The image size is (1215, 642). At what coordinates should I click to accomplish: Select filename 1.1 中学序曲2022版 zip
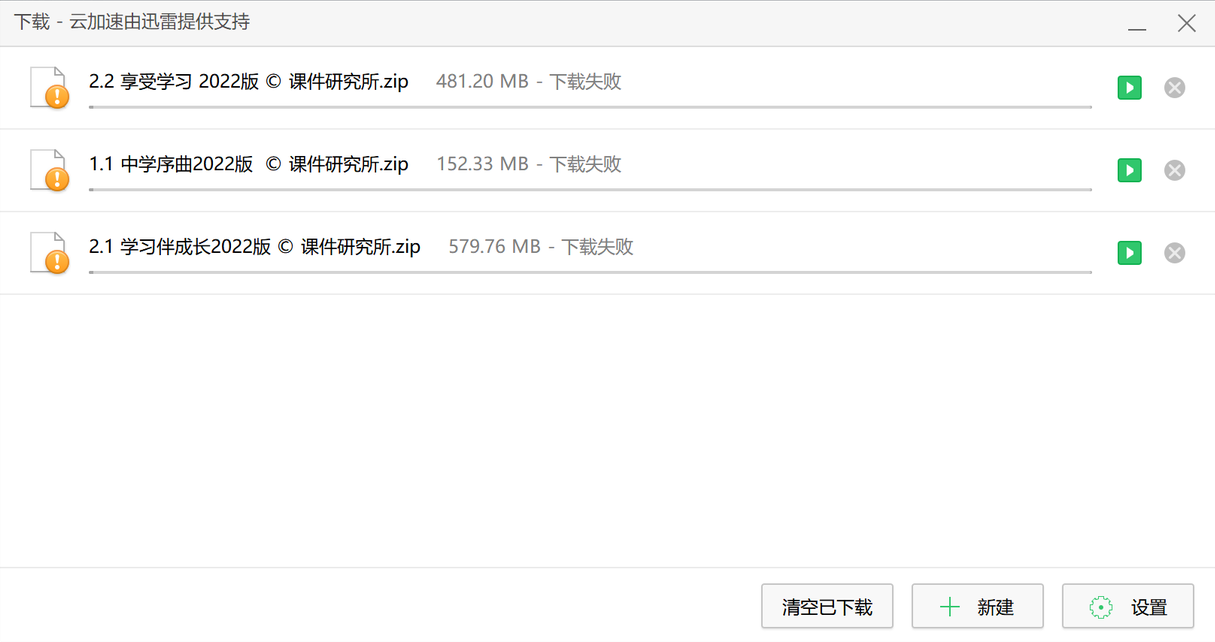pos(249,164)
